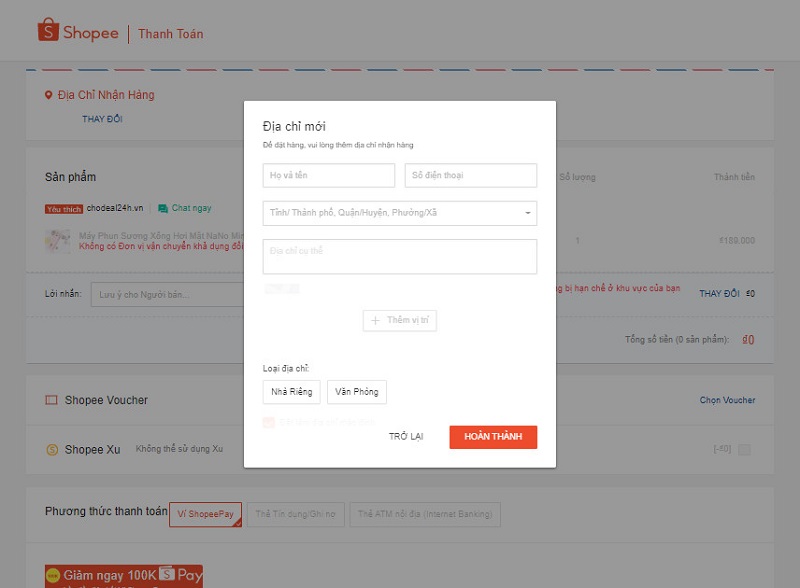Screen dimensions: 800x588
Task: Click the Shopee Voucher ticket icon
Action: pyautogui.click(x=52, y=400)
